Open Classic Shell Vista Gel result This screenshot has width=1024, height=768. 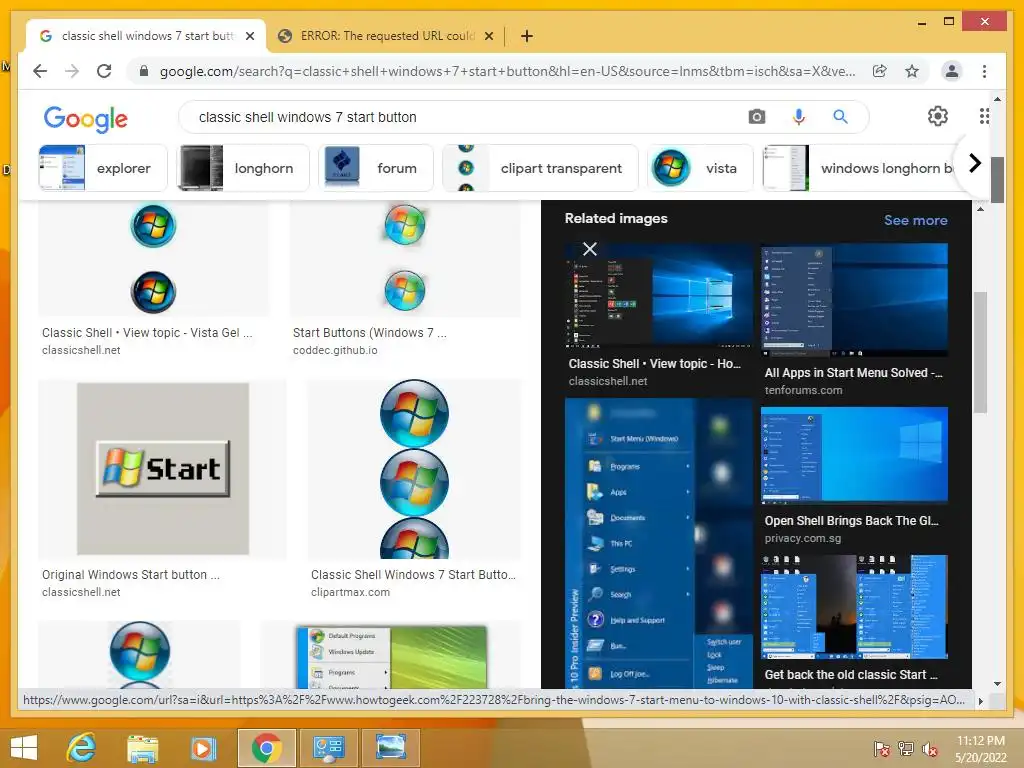153,259
